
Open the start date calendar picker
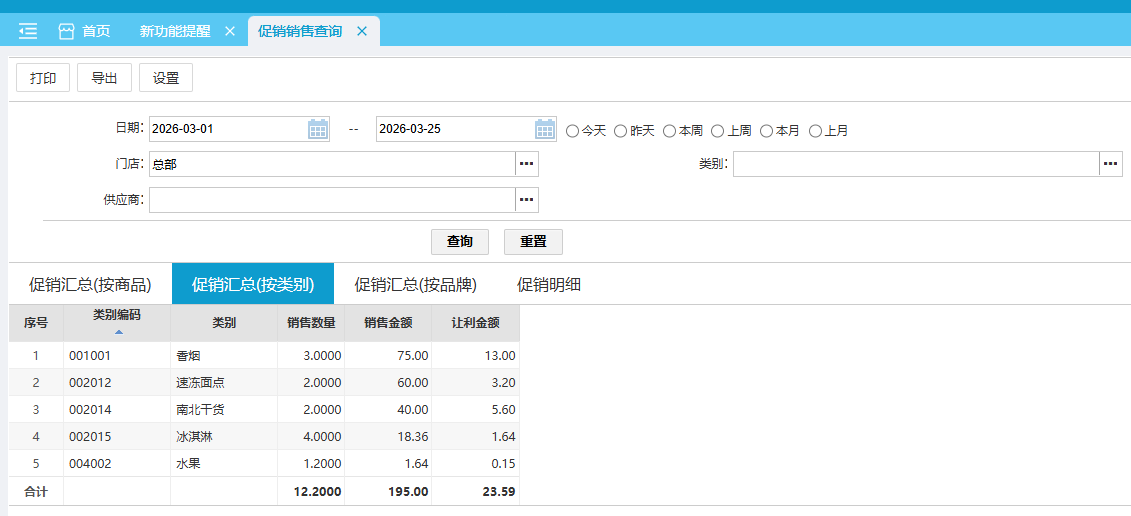pos(318,129)
